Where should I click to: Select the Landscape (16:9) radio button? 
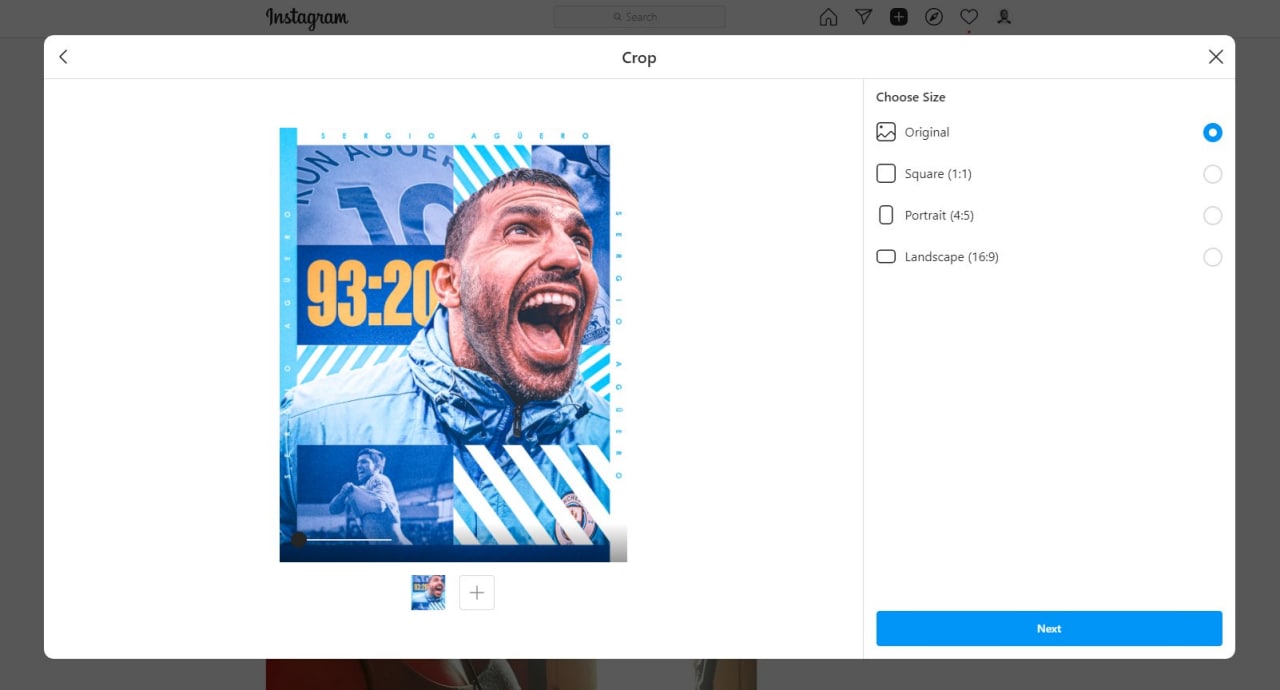1212,257
